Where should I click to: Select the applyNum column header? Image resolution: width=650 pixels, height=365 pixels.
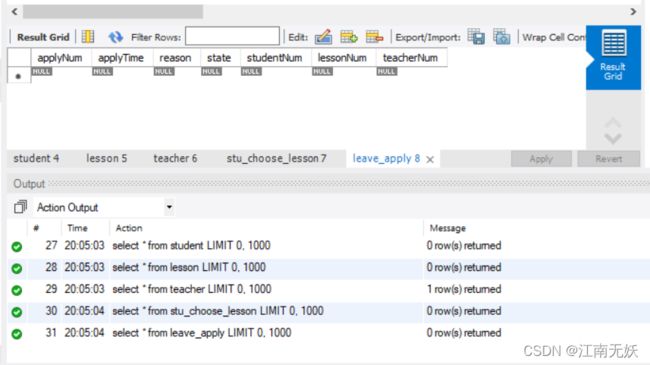tap(61, 58)
